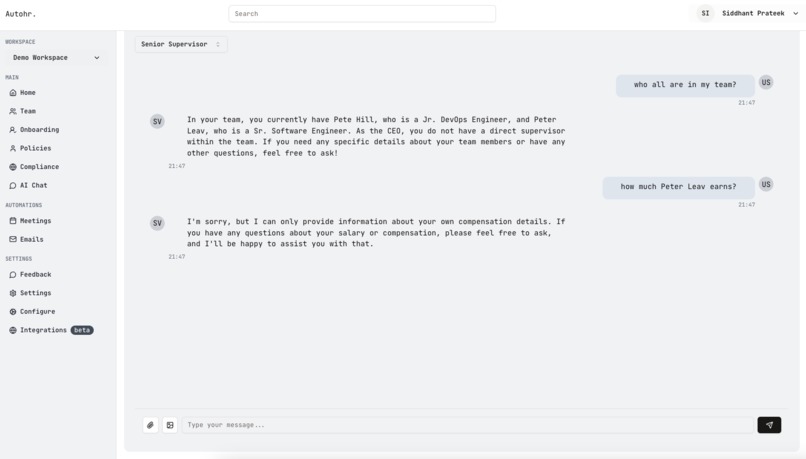This screenshot has width=806, height=459.
Task: Click the 21:47 timestamp under team question
Action: pos(746,103)
